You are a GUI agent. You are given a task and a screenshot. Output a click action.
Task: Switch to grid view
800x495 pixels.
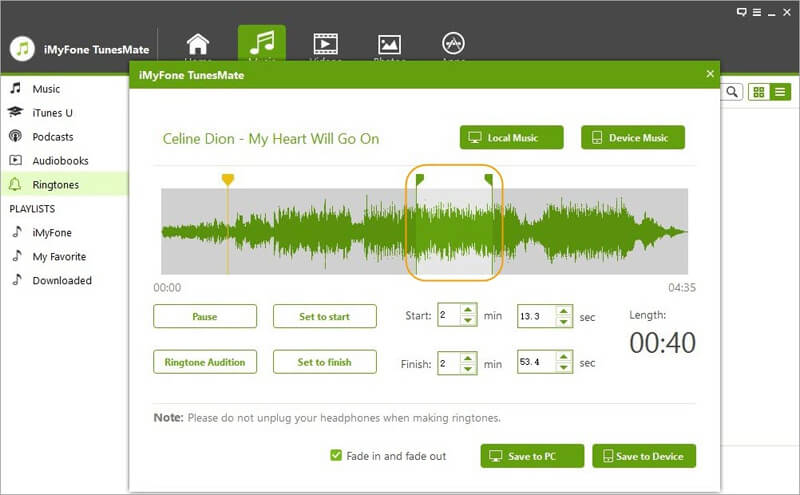[x=759, y=92]
